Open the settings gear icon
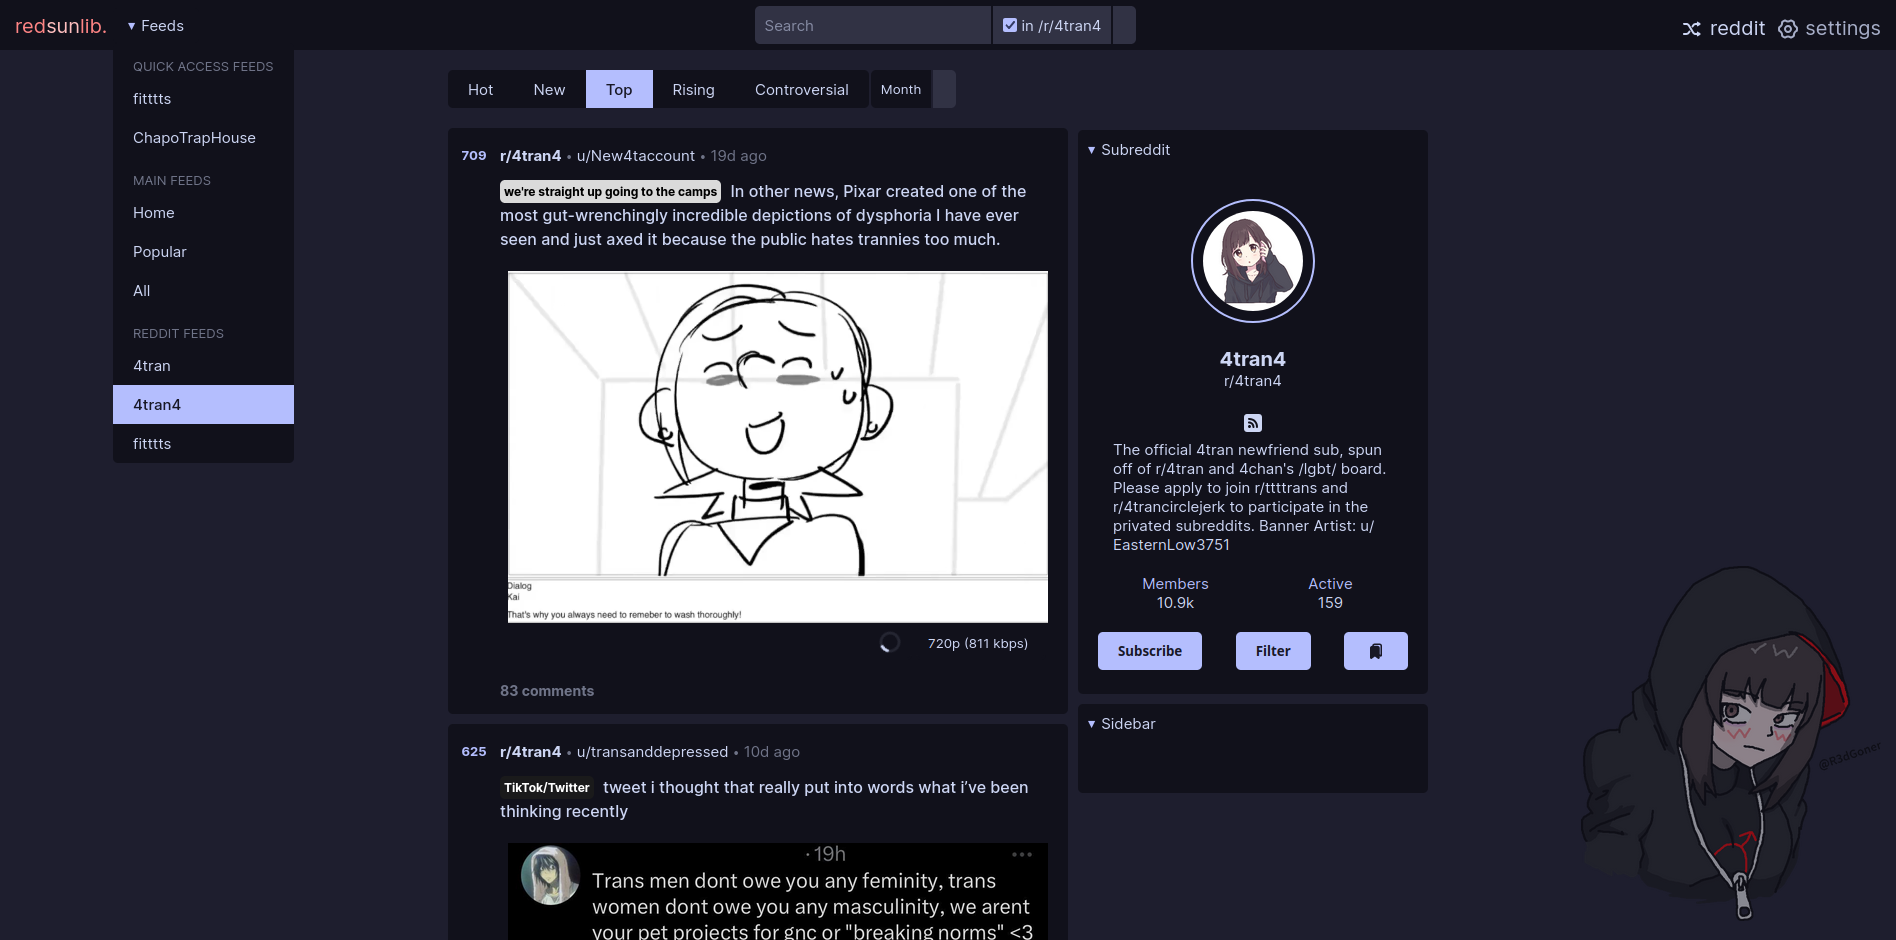 coord(1788,29)
